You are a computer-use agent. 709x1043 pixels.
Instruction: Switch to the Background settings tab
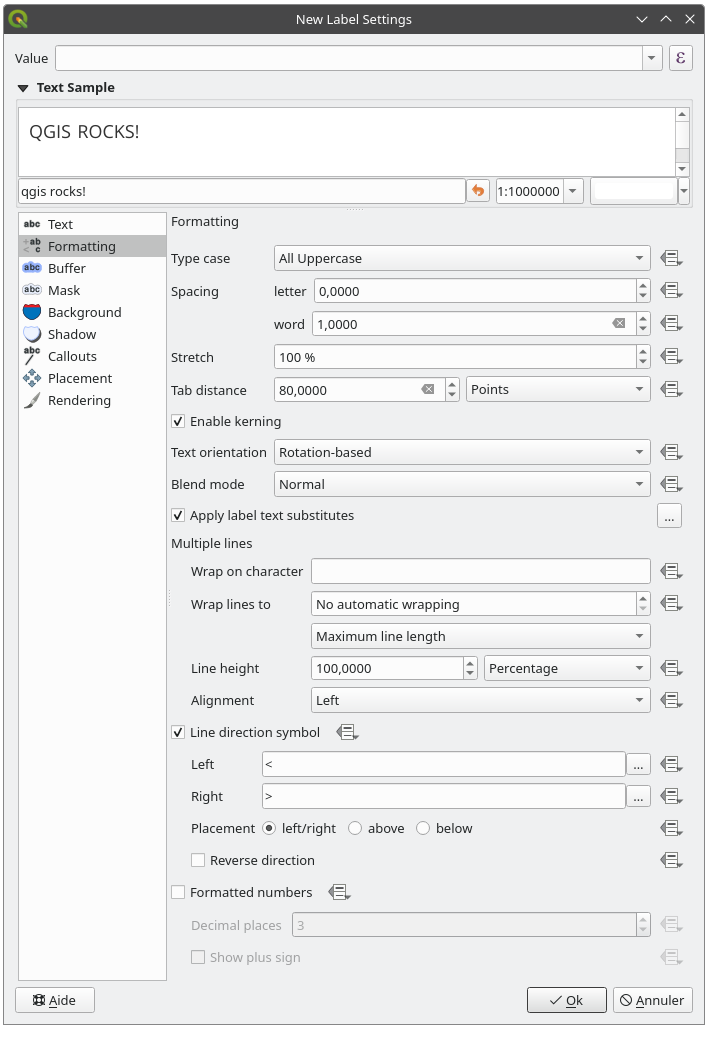tap(92, 312)
